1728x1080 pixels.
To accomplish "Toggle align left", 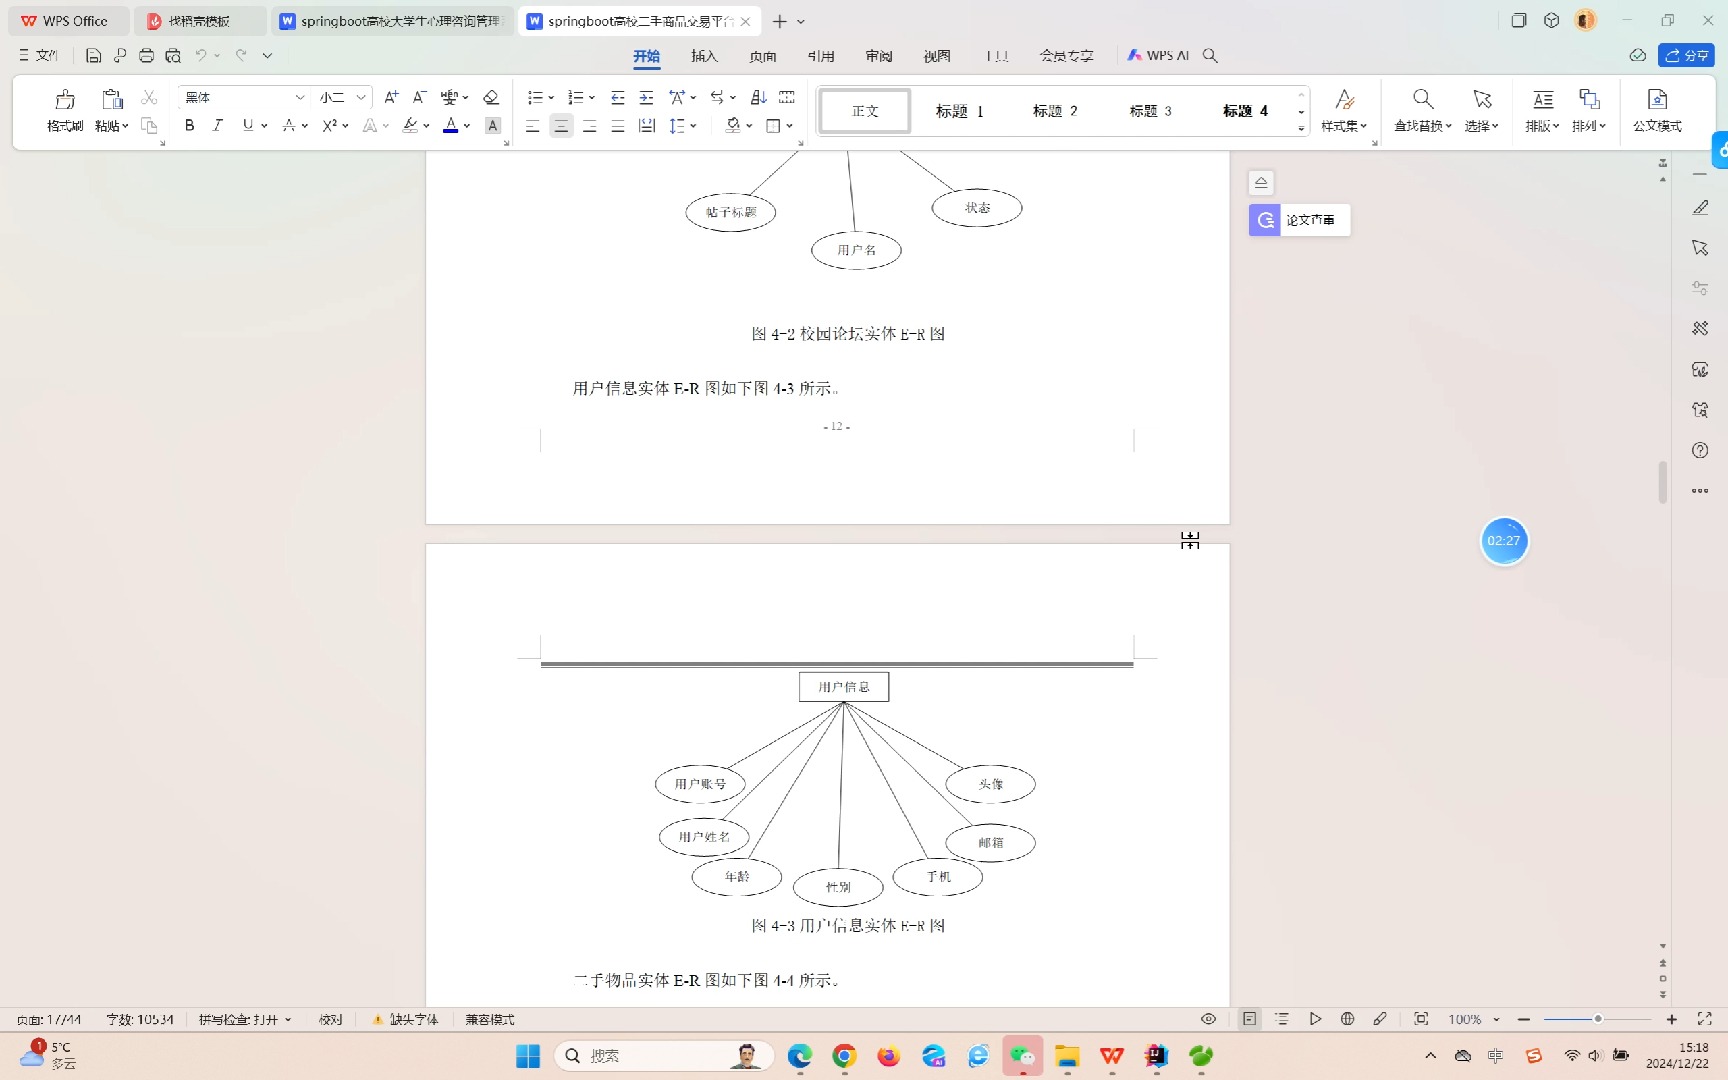I will pyautogui.click(x=533, y=126).
